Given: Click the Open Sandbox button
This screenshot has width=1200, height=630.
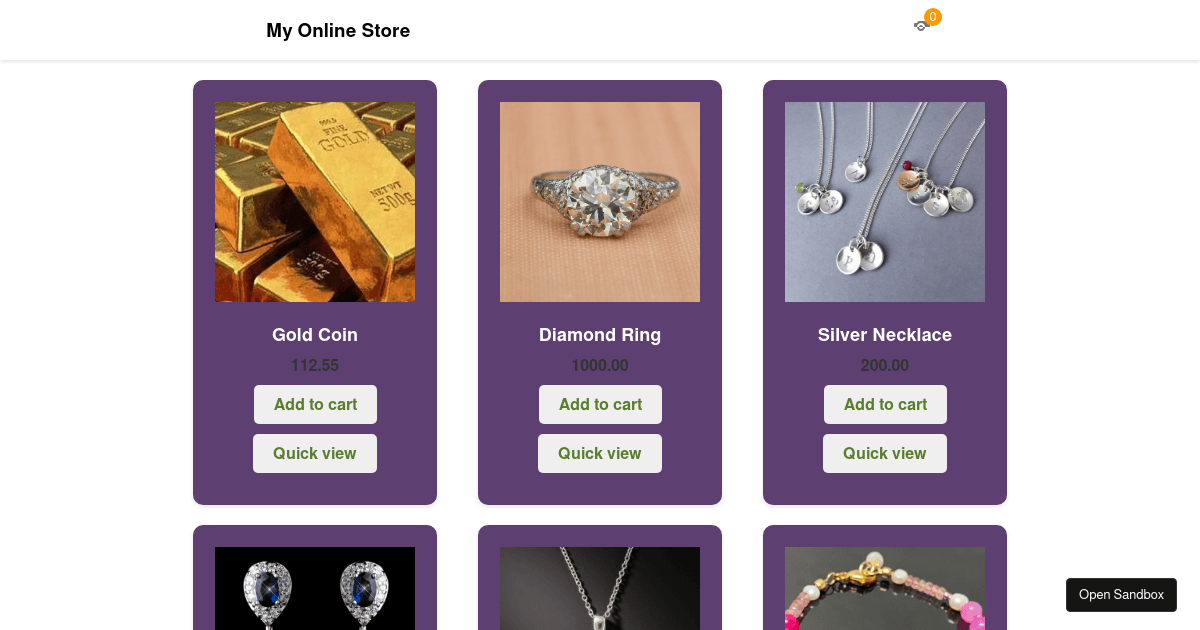Looking at the screenshot, I should click(x=1121, y=595).
